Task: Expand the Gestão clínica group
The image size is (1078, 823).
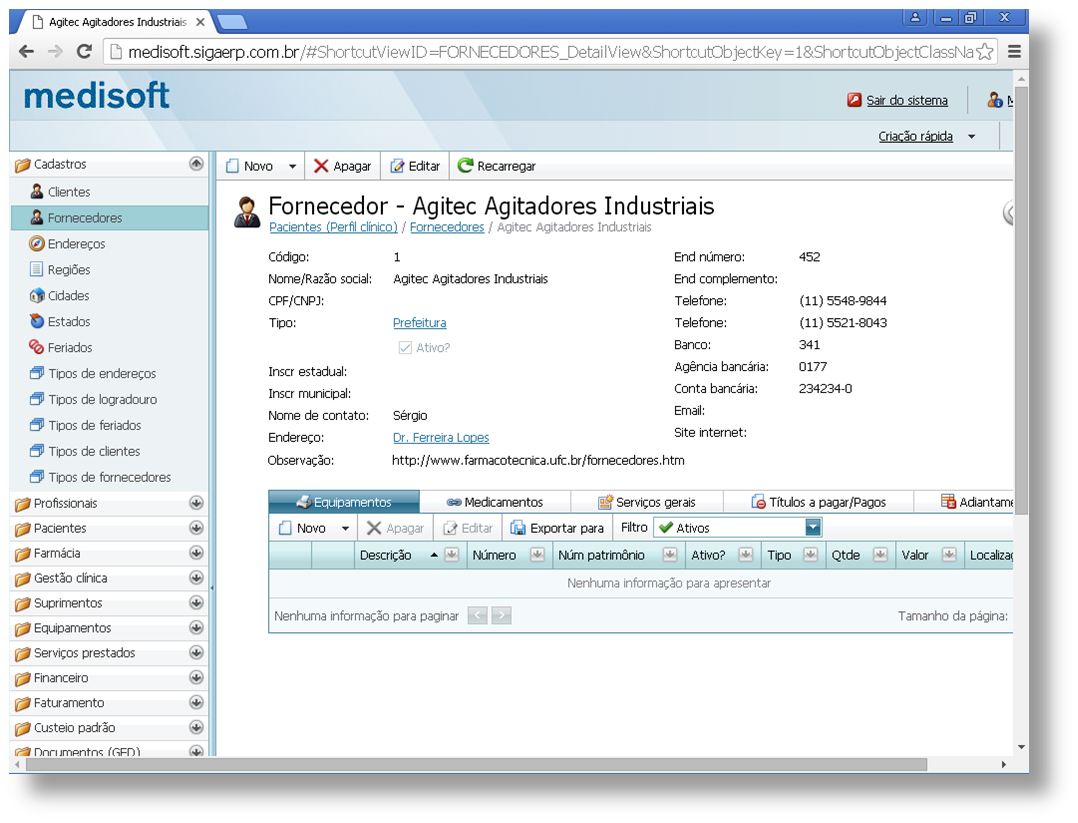Action: (x=197, y=578)
